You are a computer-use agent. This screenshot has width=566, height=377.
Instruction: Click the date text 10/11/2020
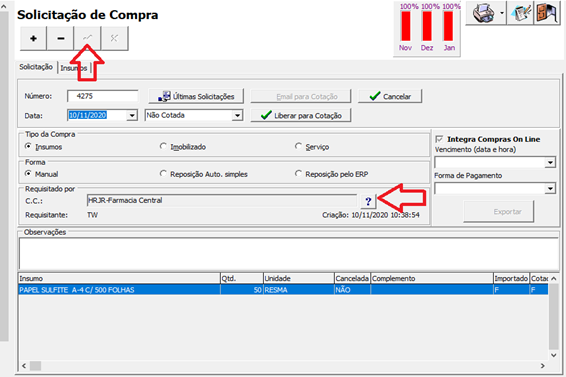[88, 115]
